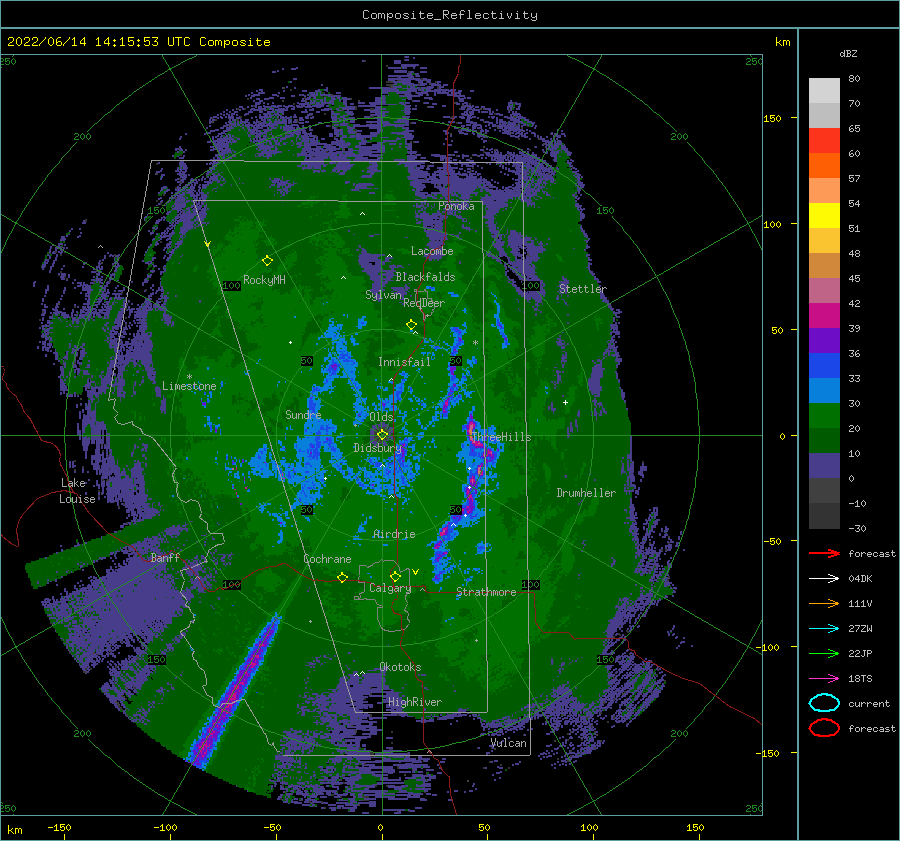
Task: Pick the cyan 27ZW arrow legend icon
Action: point(824,629)
